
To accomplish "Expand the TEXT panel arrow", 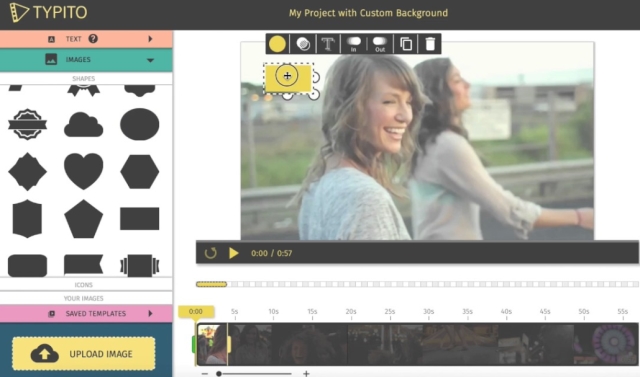I will [150, 39].
